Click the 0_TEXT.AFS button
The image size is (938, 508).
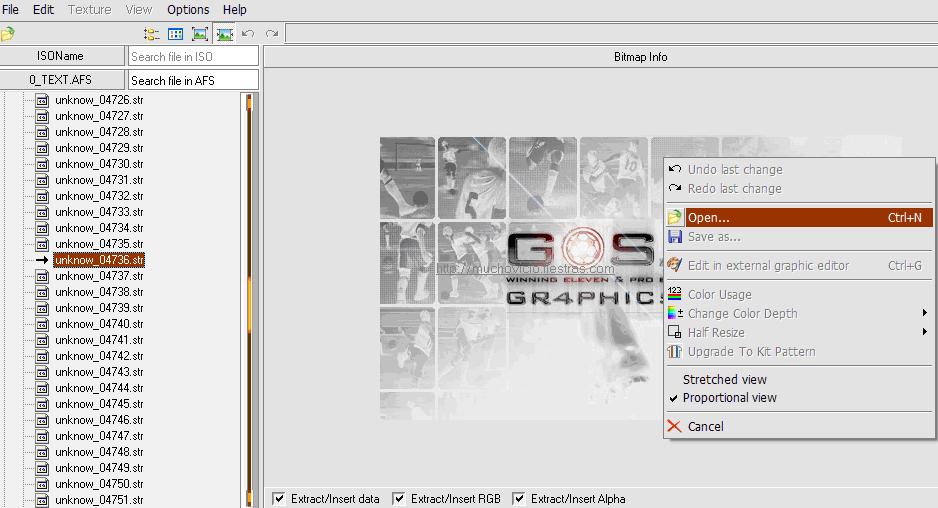tap(60, 80)
